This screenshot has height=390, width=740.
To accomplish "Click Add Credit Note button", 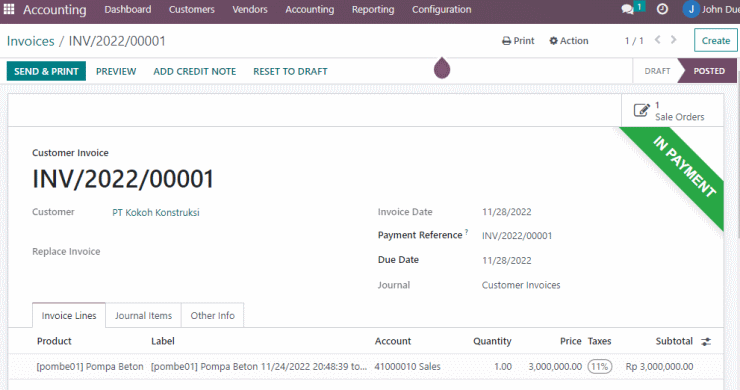I will click(x=194, y=71).
